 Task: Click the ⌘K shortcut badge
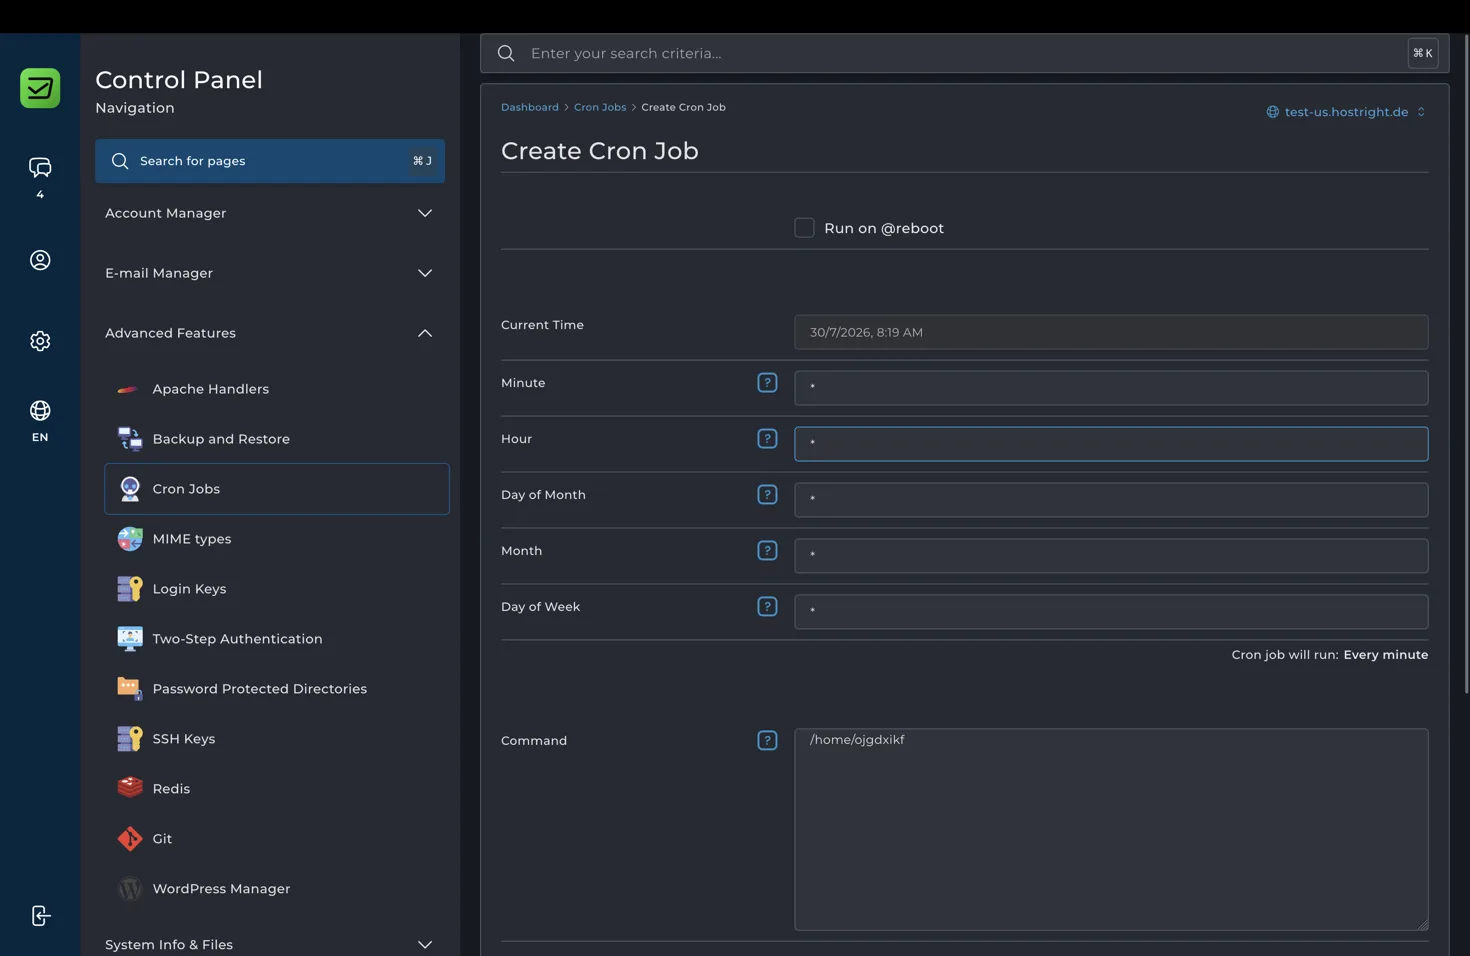point(1422,53)
